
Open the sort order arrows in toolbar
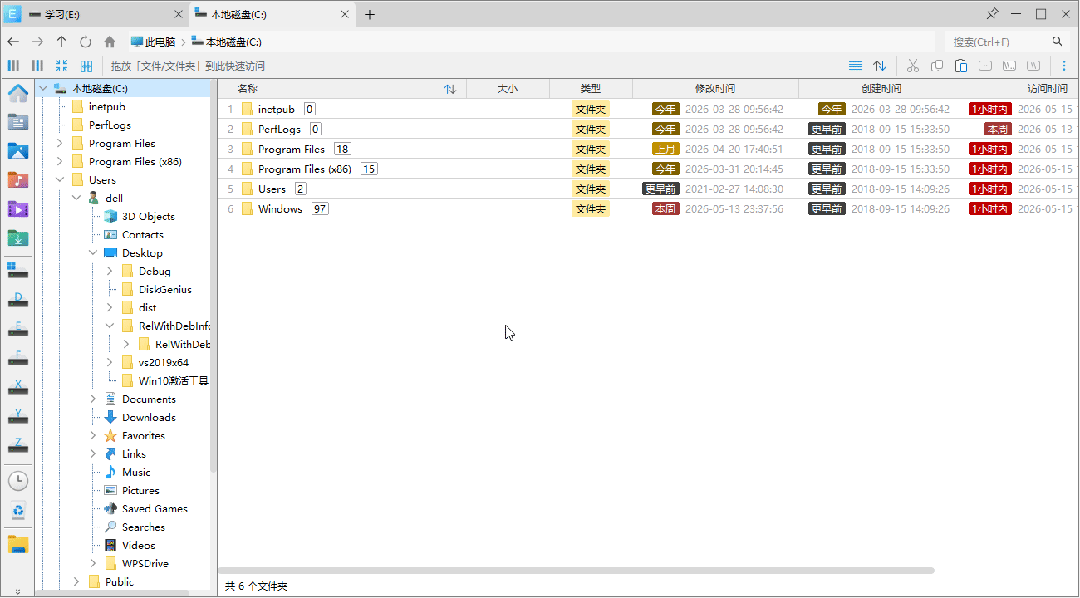[880, 66]
